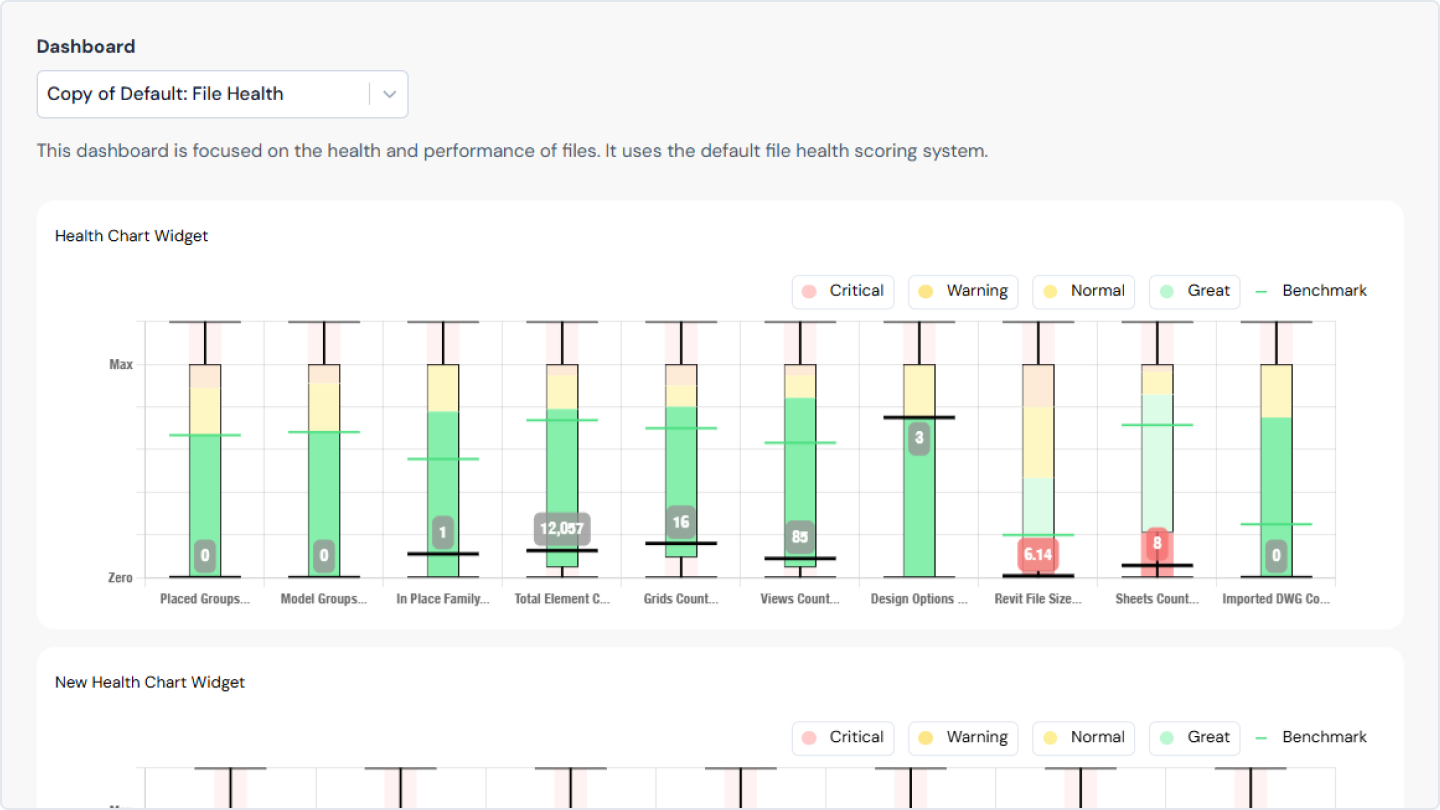This screenshot has width=1440, height=810.
Task: Click the red 6.14 badge on Revit File Size
Action: point(1038,554)
